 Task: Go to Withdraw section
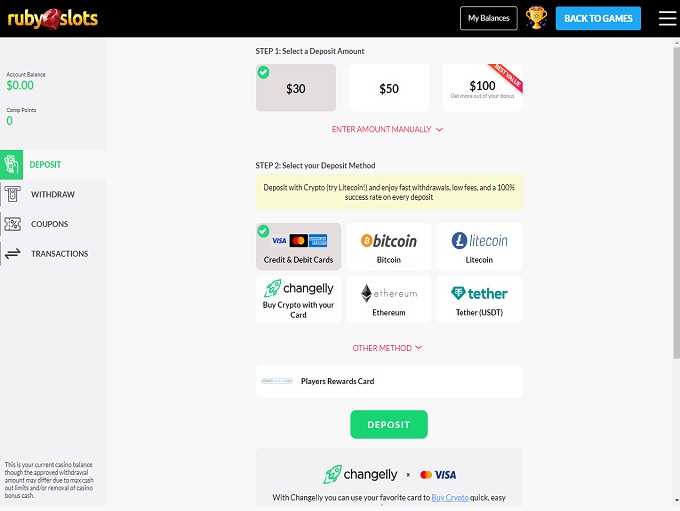pos(53,194)
